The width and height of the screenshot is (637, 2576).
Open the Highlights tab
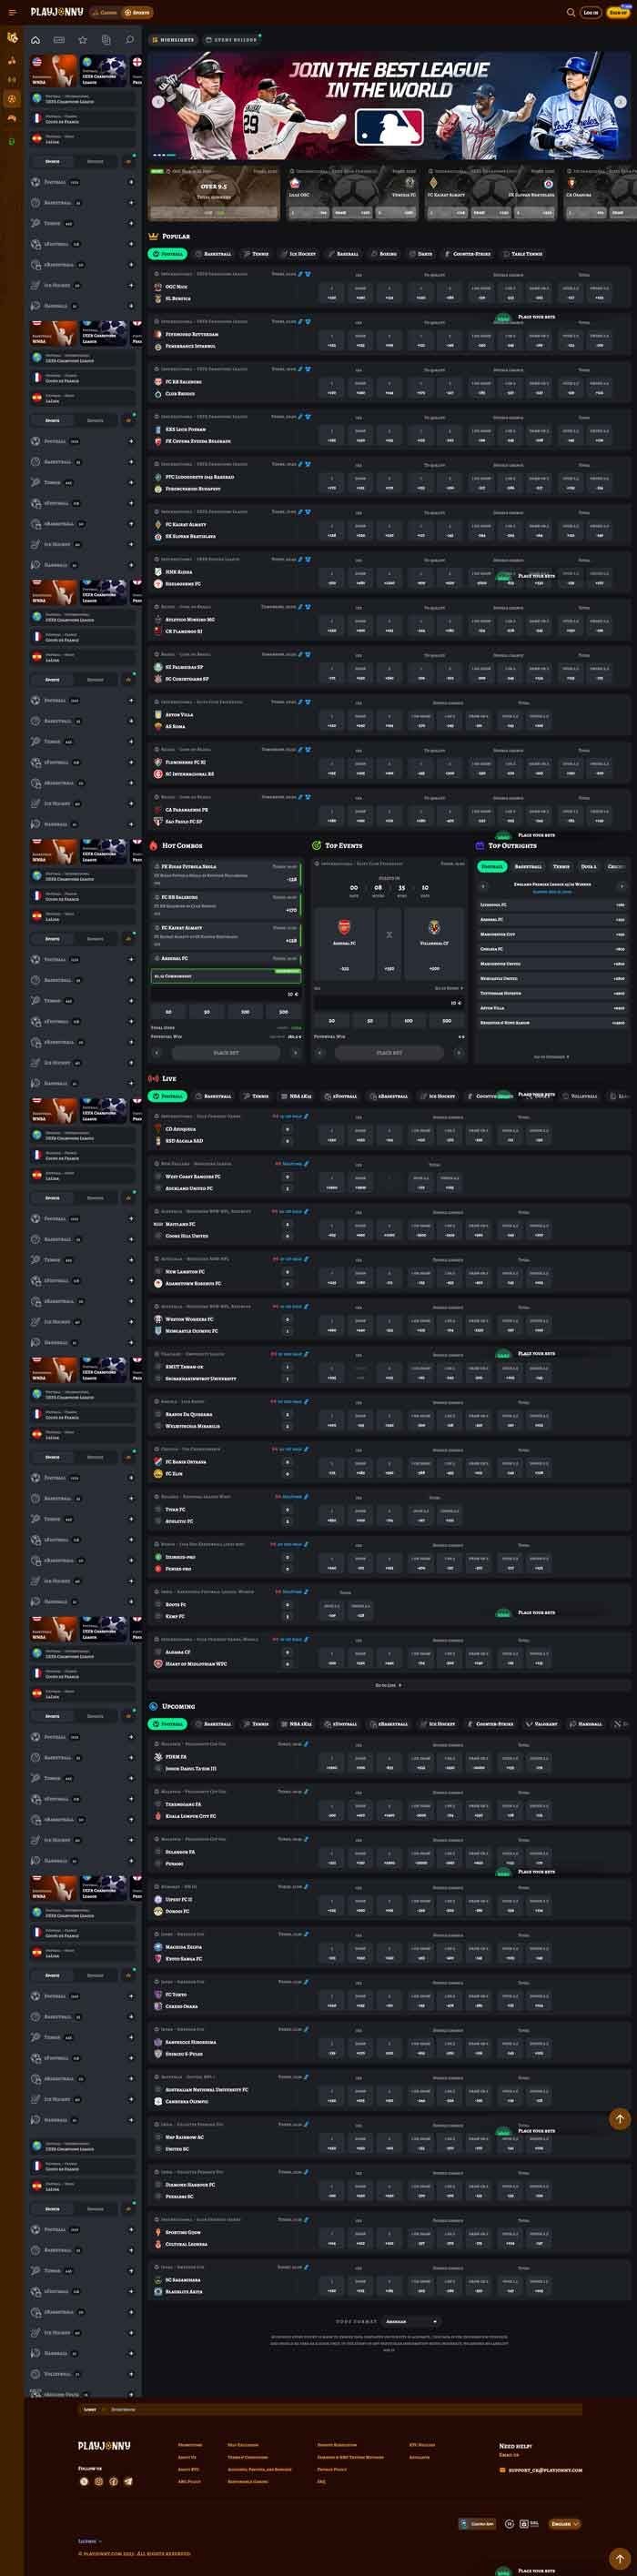[174, 40]
